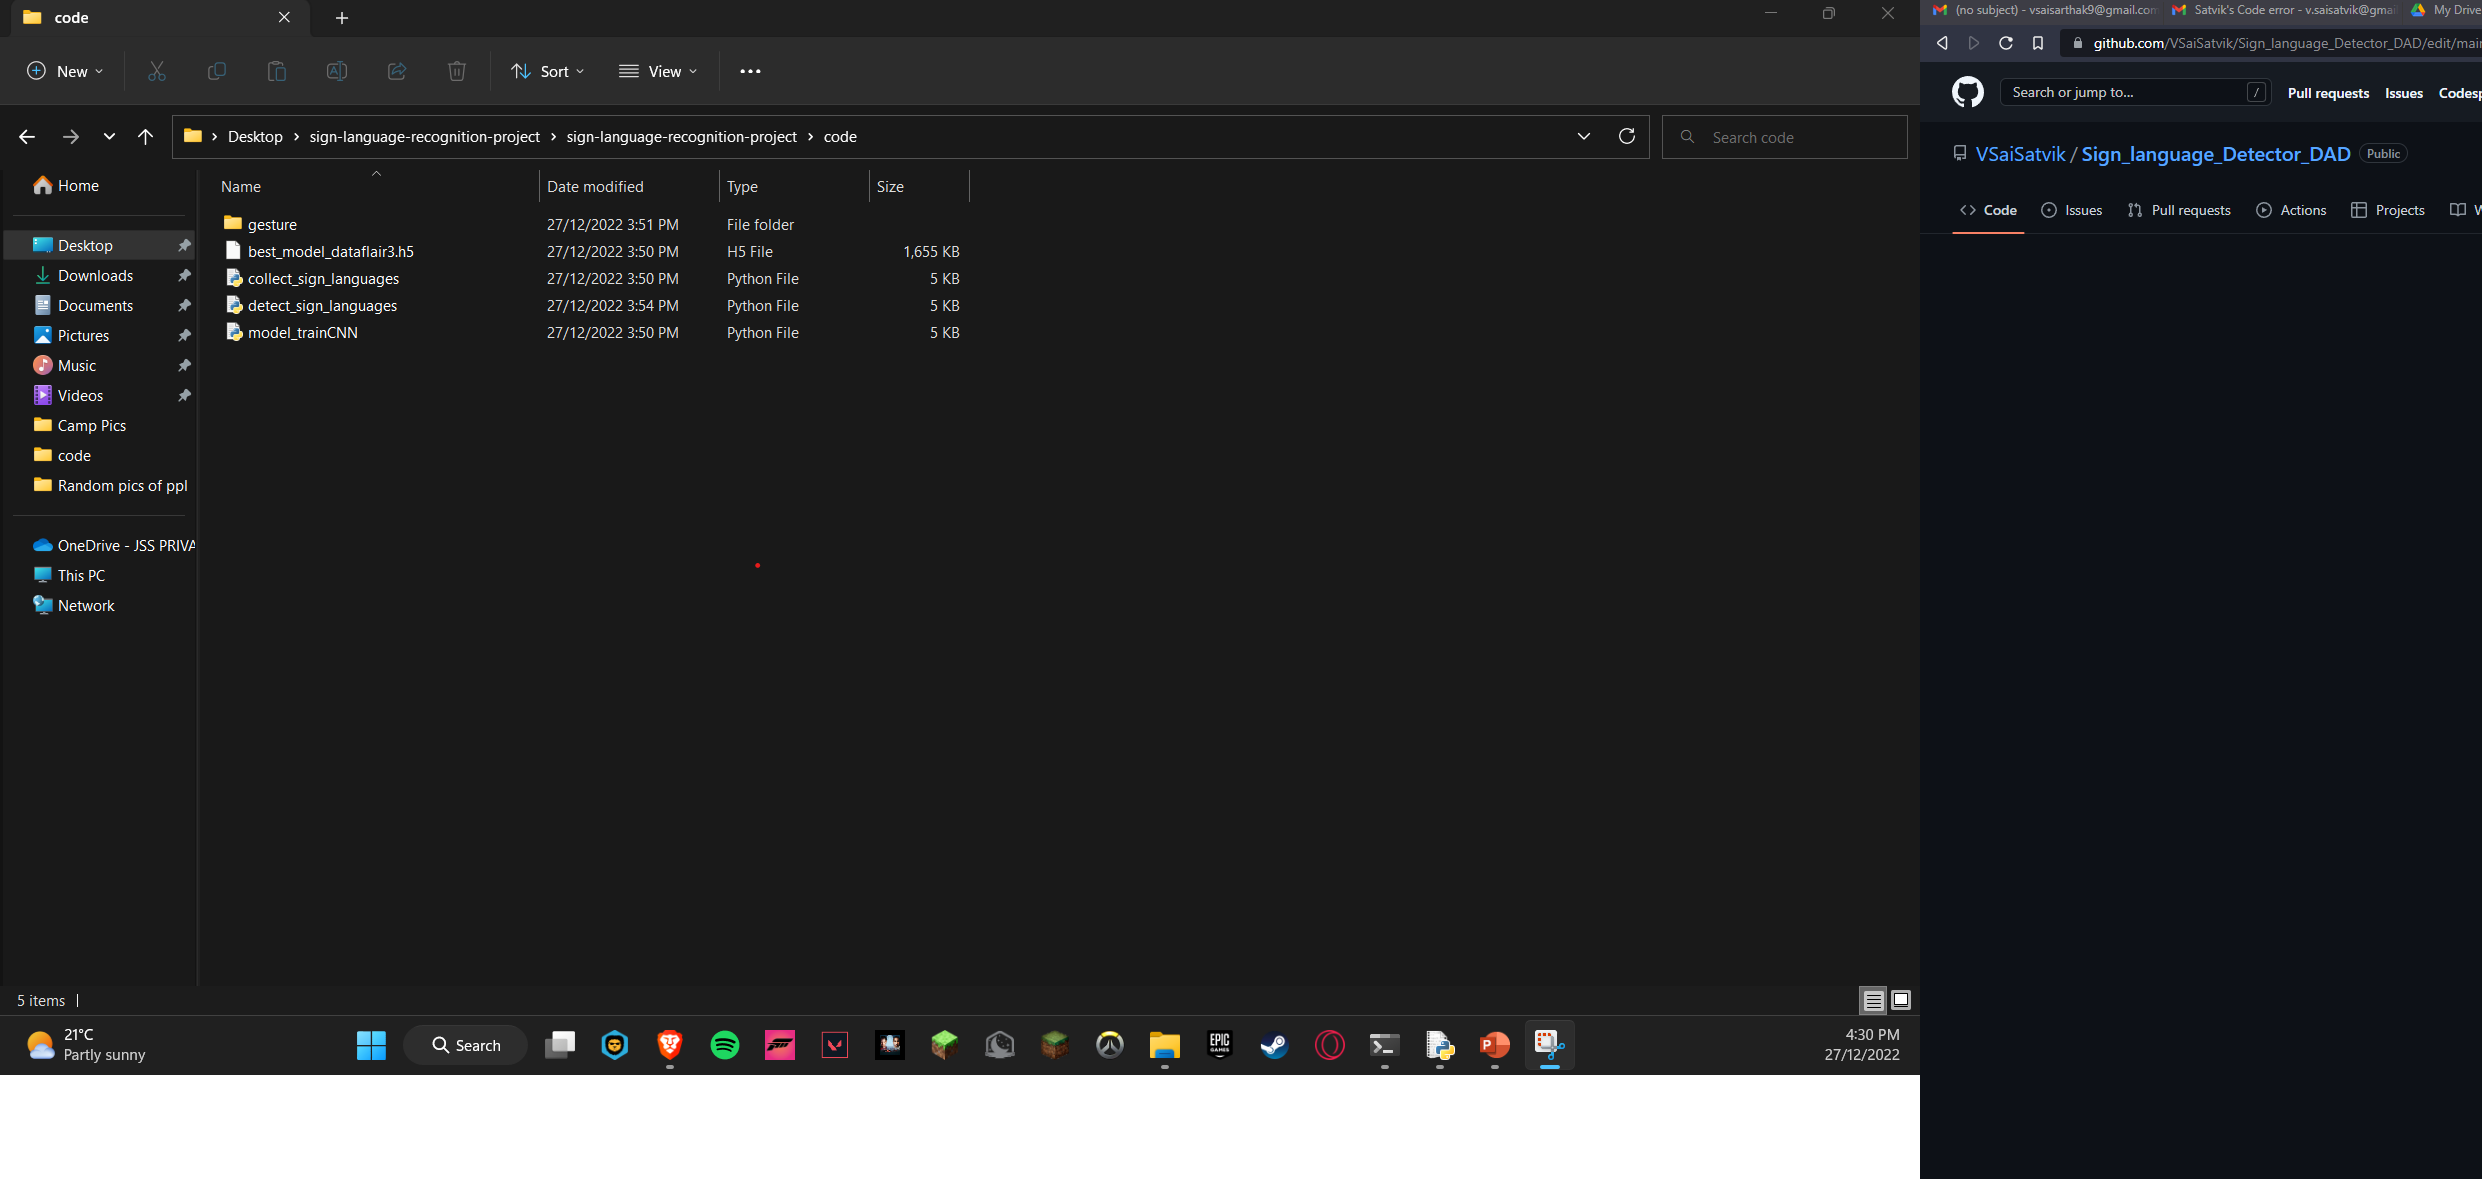Open the GitHub homepage via the Octocat icon
The image size is (2482, 1179).
point(1967,91)
